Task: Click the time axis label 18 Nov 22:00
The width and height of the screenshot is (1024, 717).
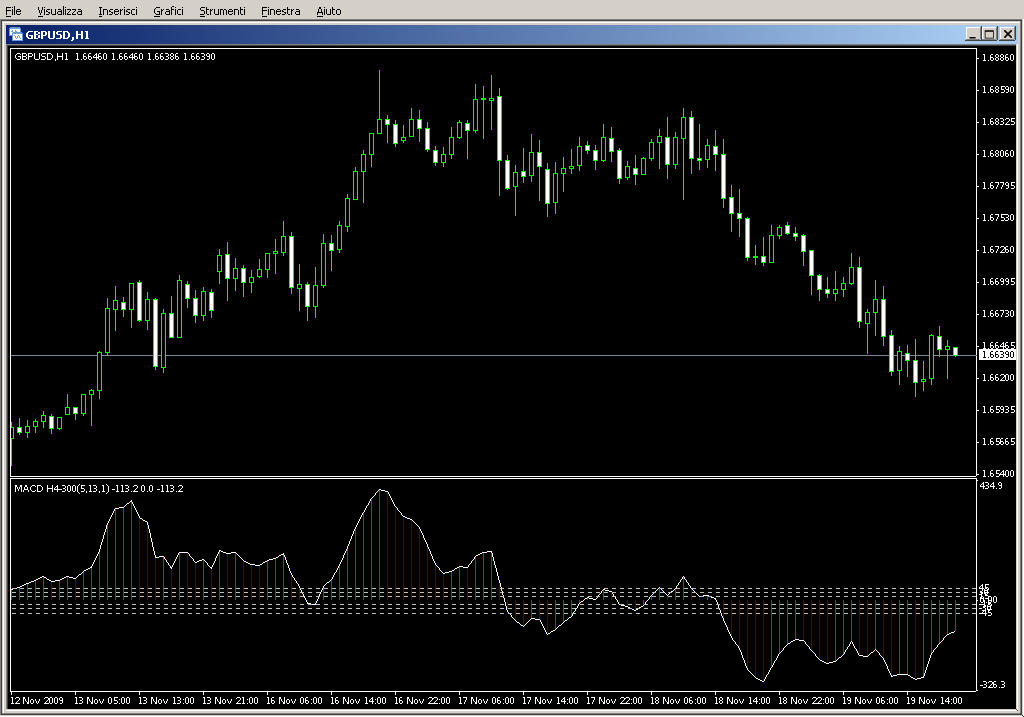Action: tap(806, 701)
